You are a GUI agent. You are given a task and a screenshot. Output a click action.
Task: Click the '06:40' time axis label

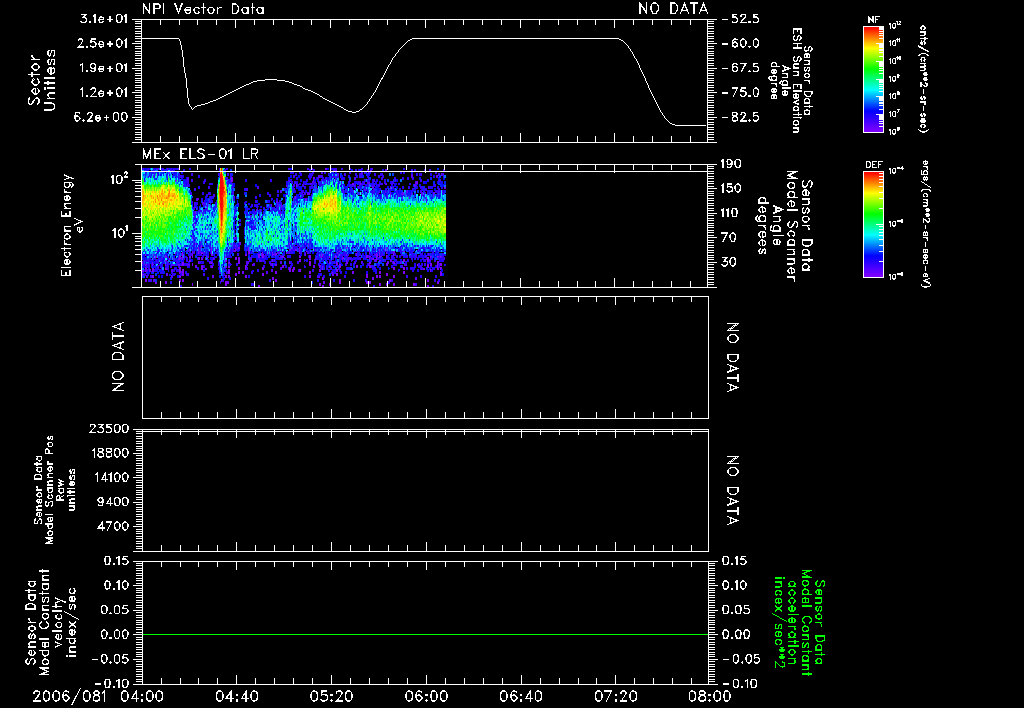tap(520, 696)
